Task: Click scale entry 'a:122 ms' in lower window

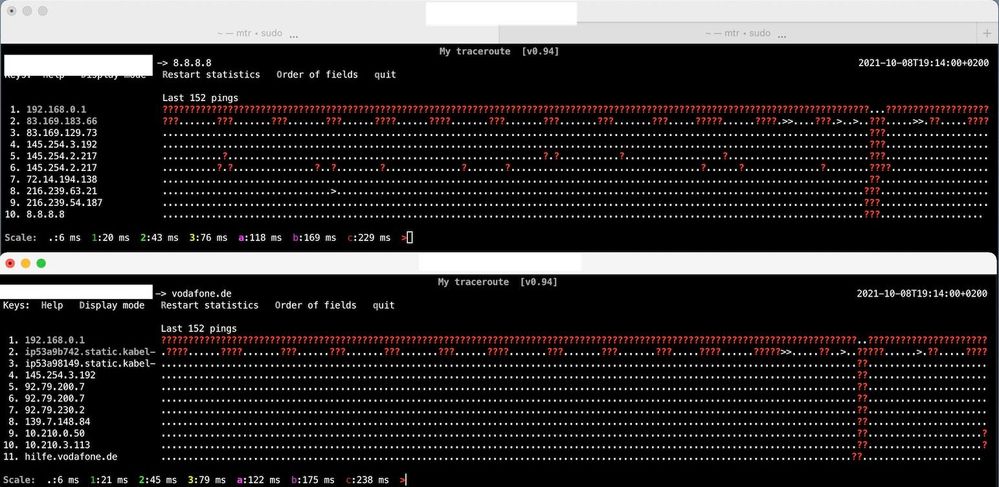Action: tap(259, 480)
